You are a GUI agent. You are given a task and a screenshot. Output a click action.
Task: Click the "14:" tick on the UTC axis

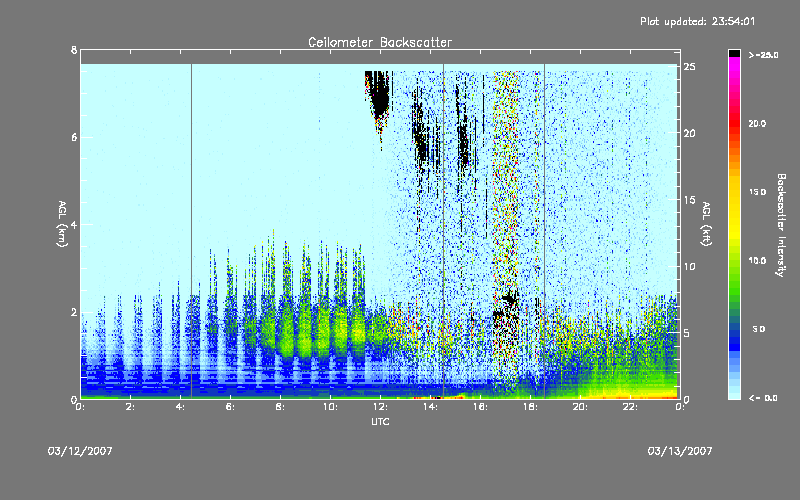[x=430, y=407]
